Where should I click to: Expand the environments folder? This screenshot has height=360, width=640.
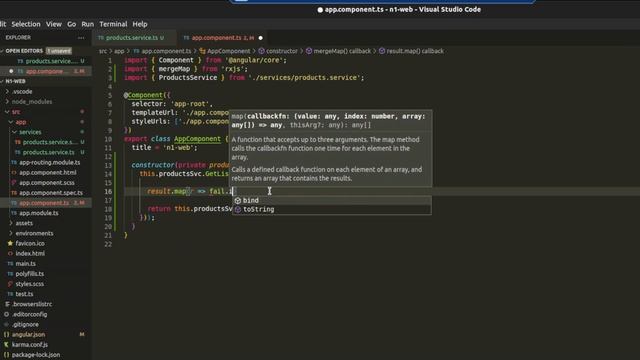click(x=34, y=233)
